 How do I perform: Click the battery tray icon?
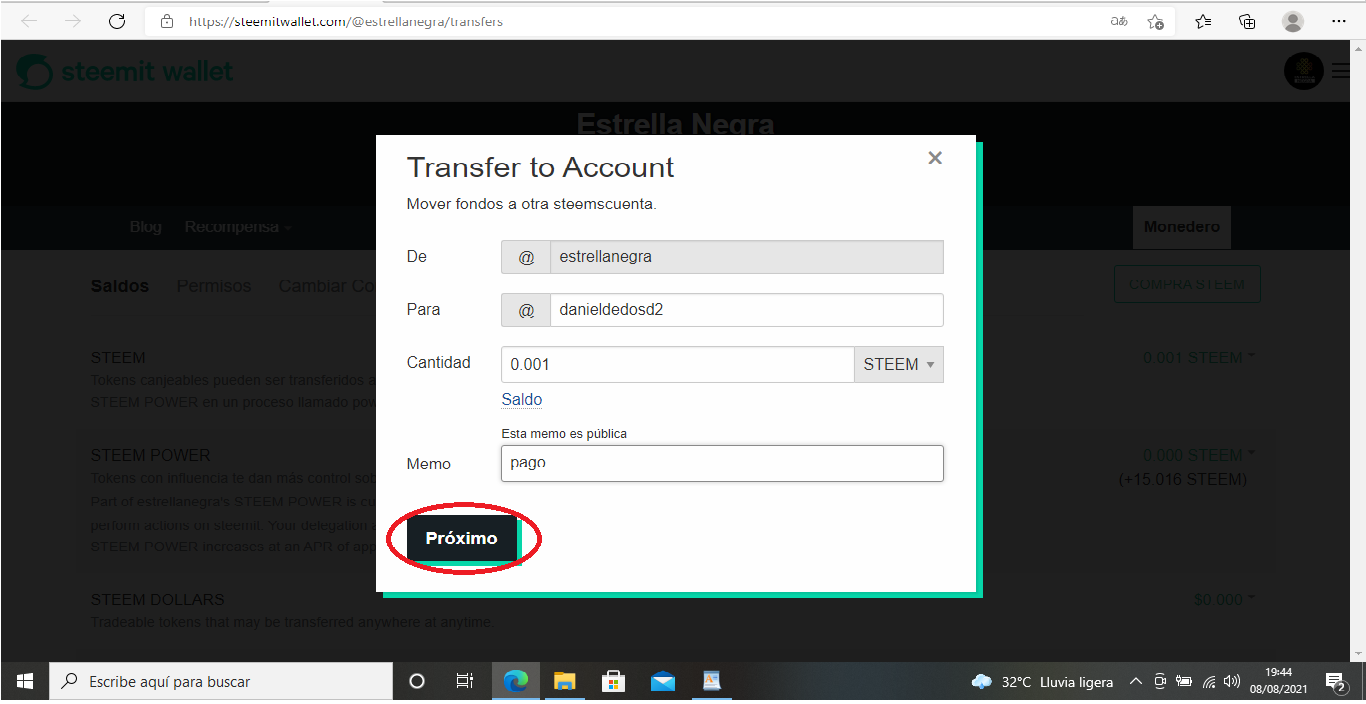click(1184, 682)
